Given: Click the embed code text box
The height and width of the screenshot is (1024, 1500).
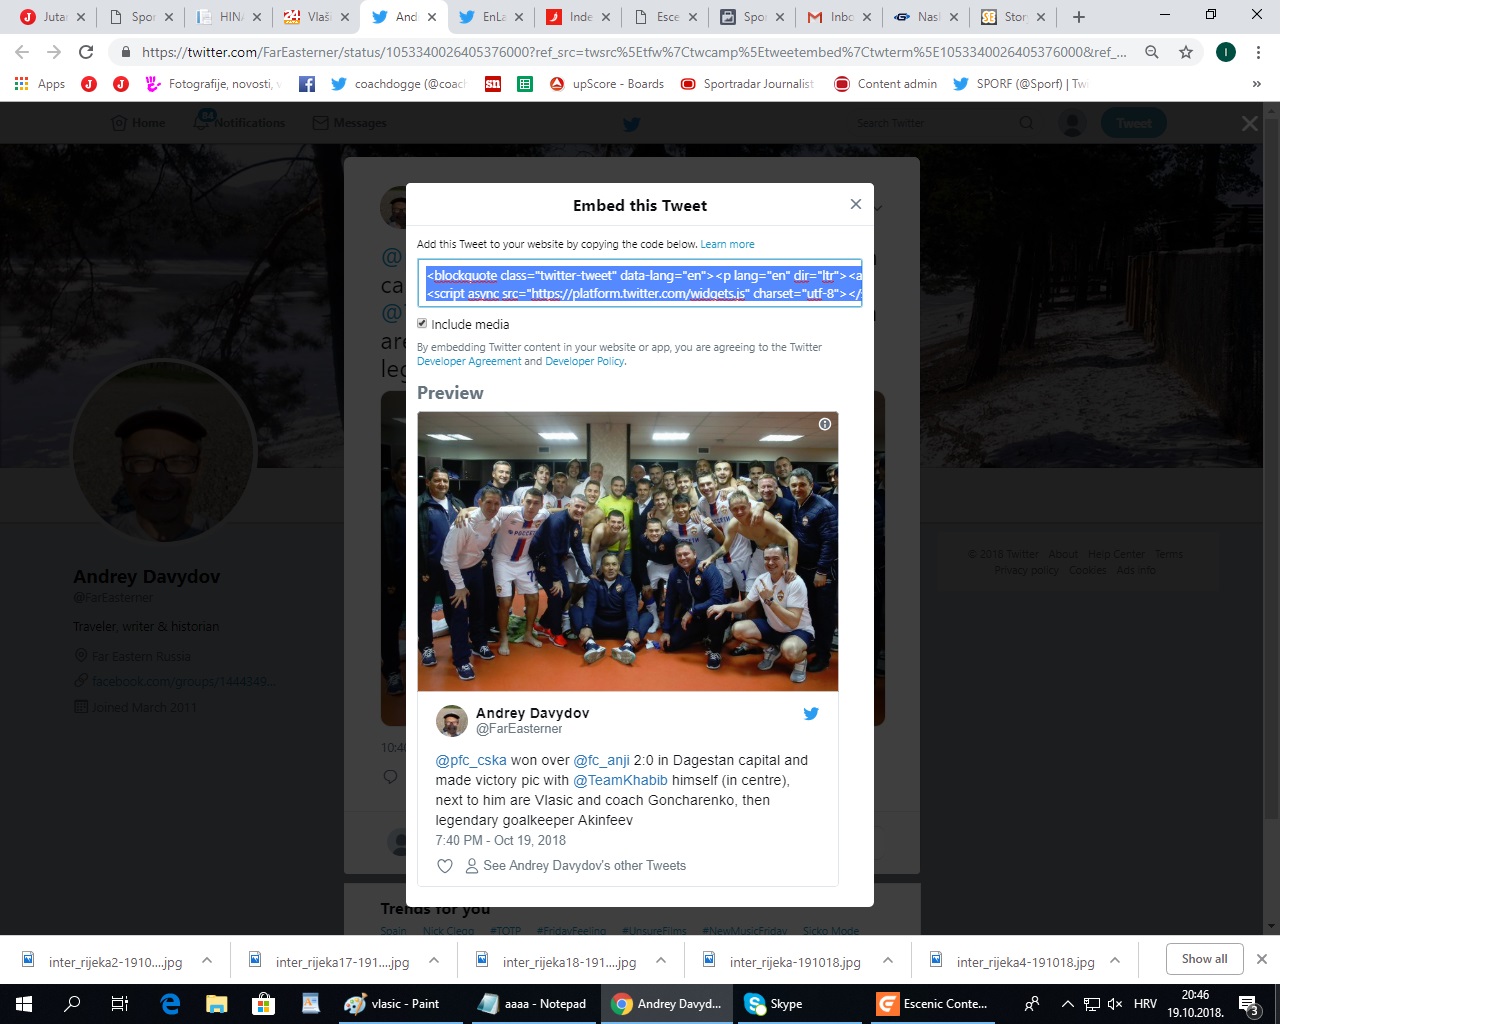Looking at the screenshot, I should (x=640, y=283).
